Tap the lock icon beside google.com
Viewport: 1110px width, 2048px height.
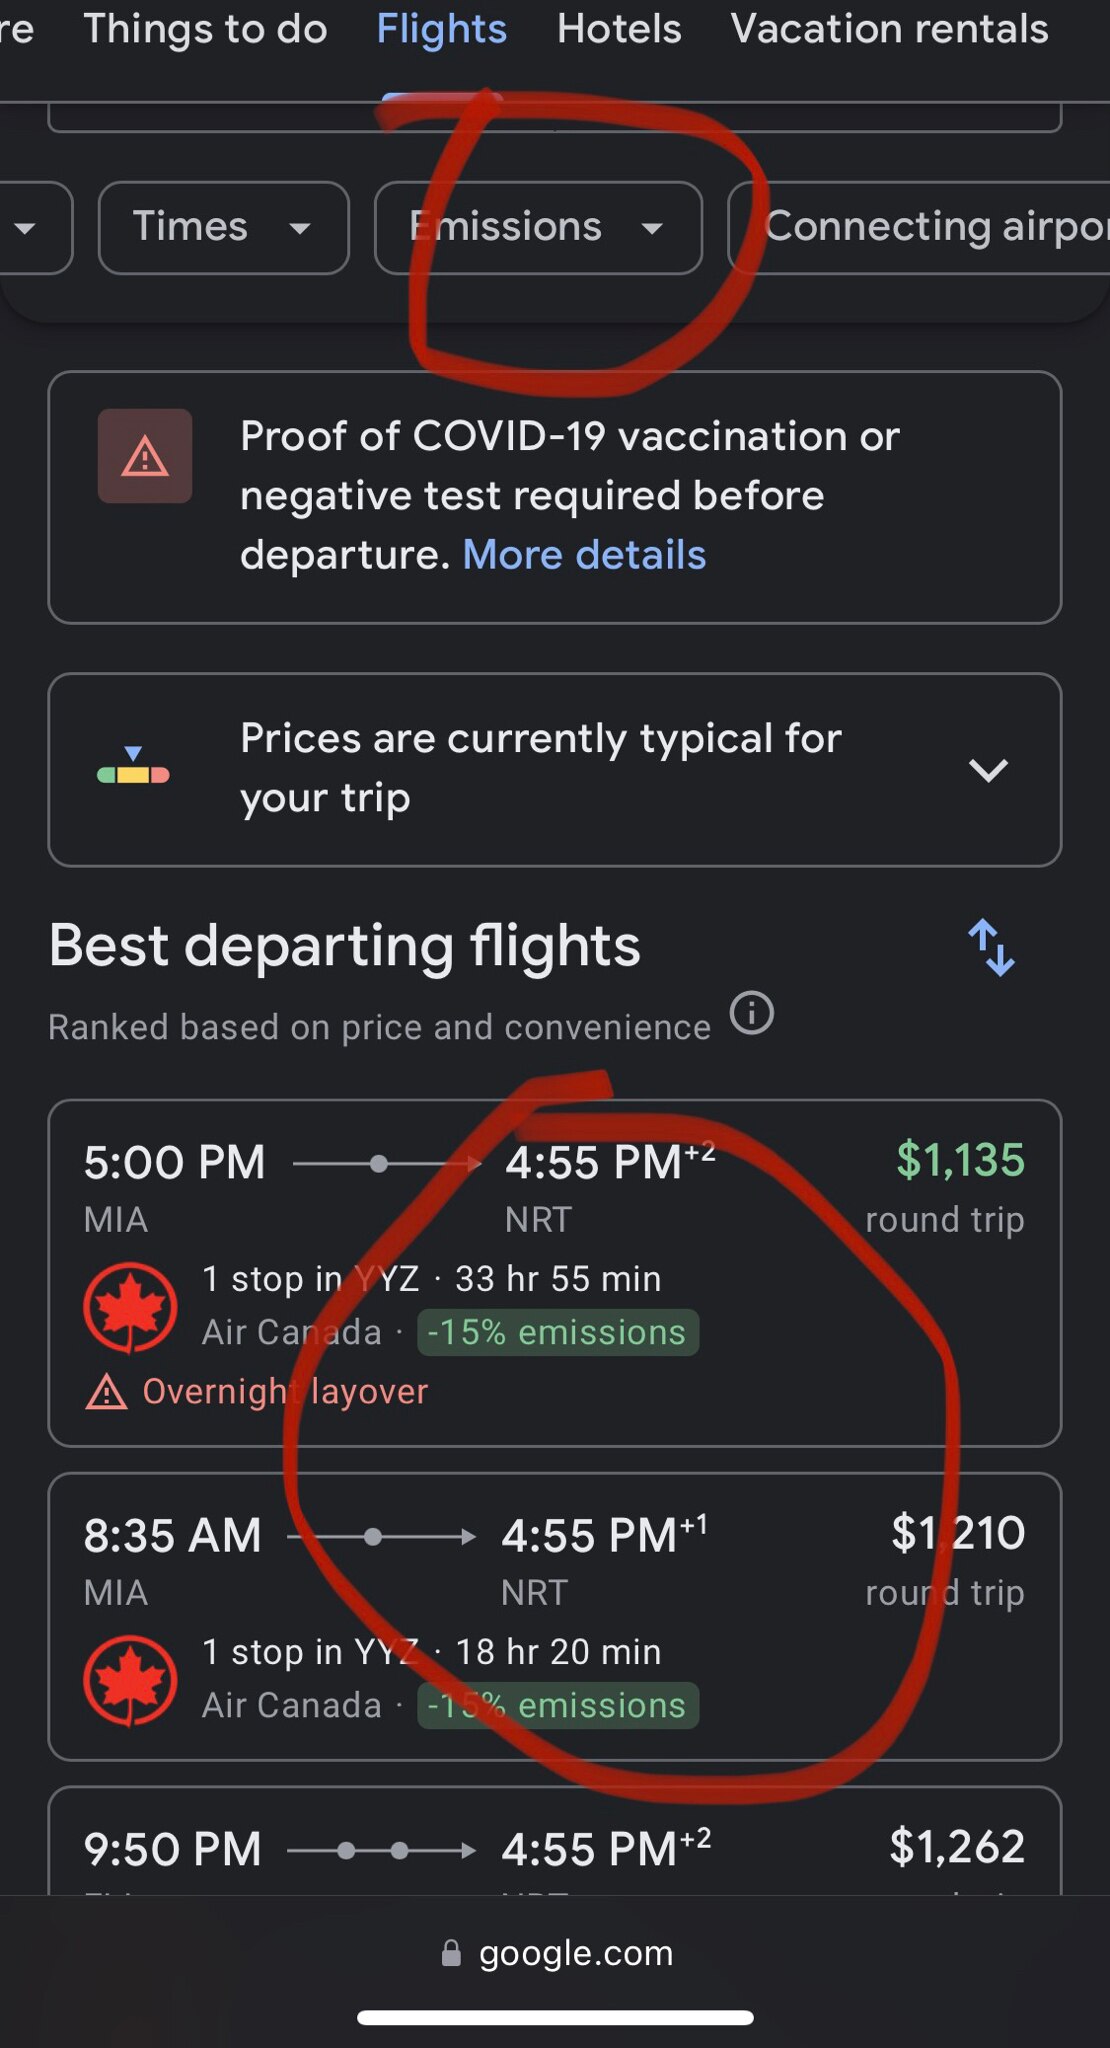[451, 1953]
